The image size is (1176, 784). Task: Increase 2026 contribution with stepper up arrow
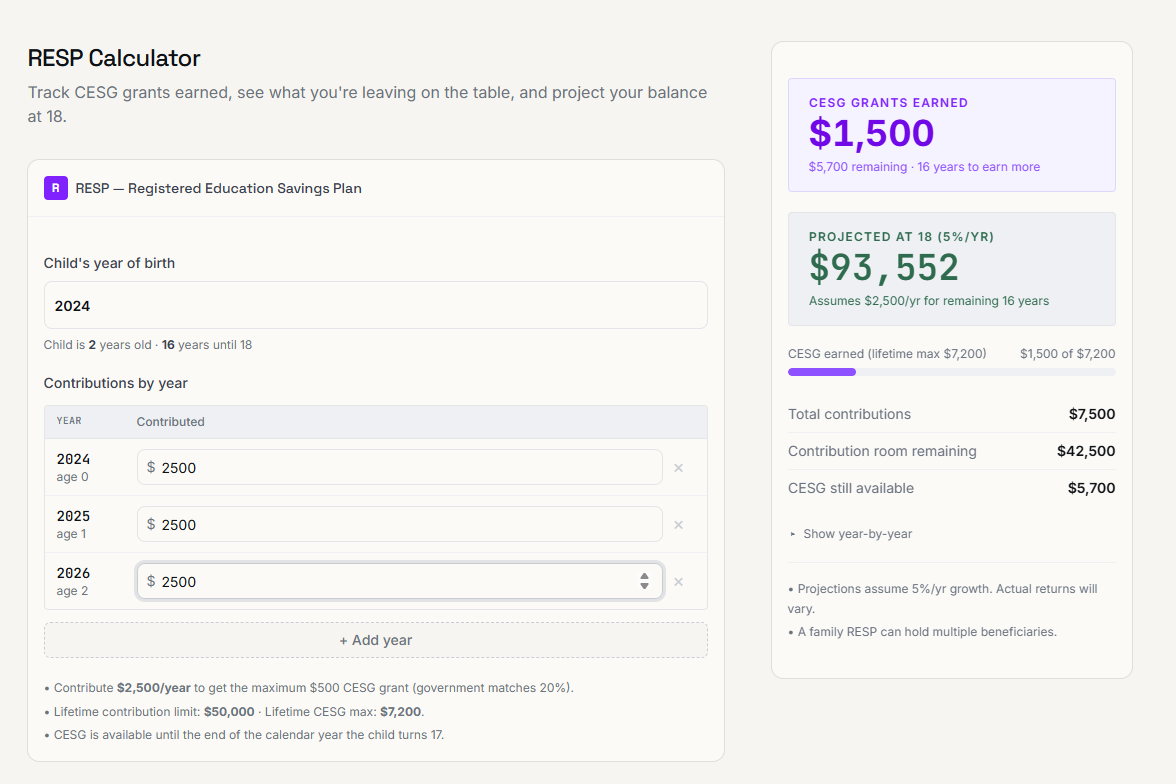click(644, 576)
